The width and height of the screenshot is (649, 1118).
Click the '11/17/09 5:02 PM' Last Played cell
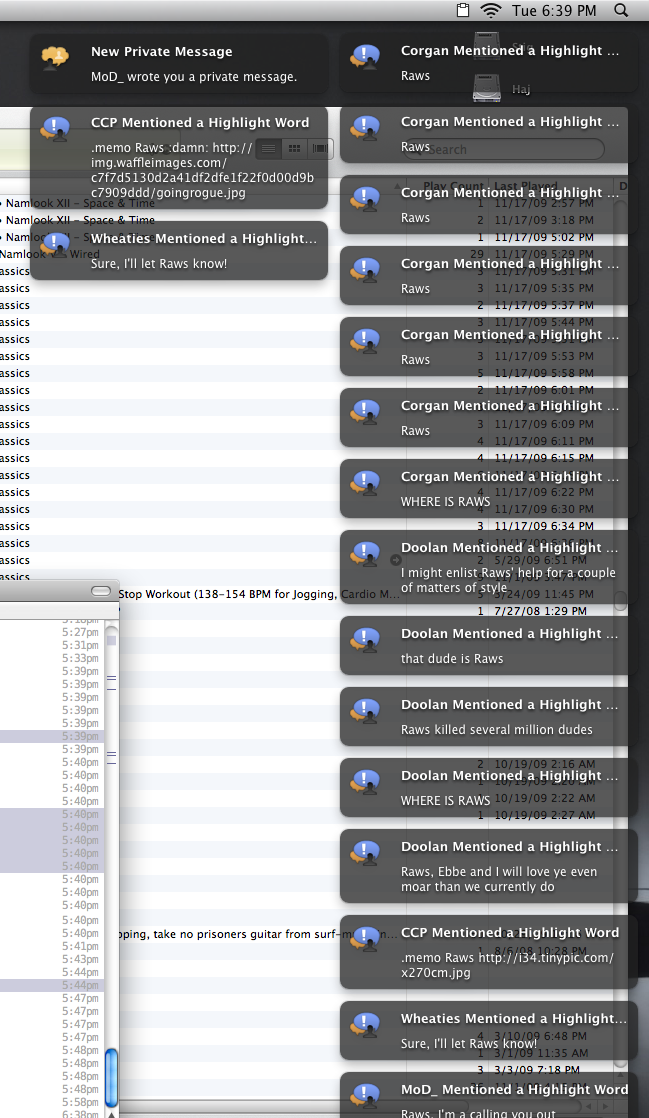tap(544, 237)
